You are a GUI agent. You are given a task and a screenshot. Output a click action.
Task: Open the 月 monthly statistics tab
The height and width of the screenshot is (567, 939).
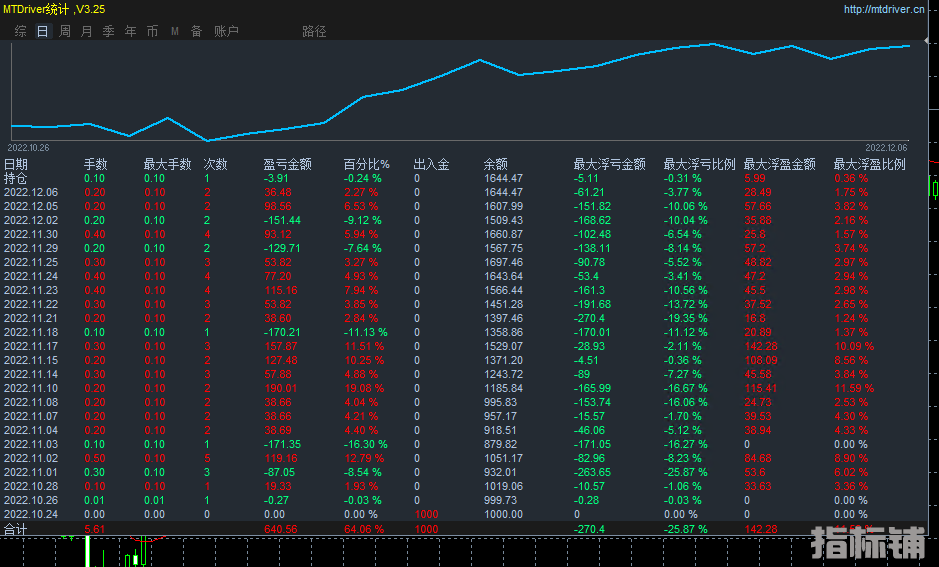87,31
